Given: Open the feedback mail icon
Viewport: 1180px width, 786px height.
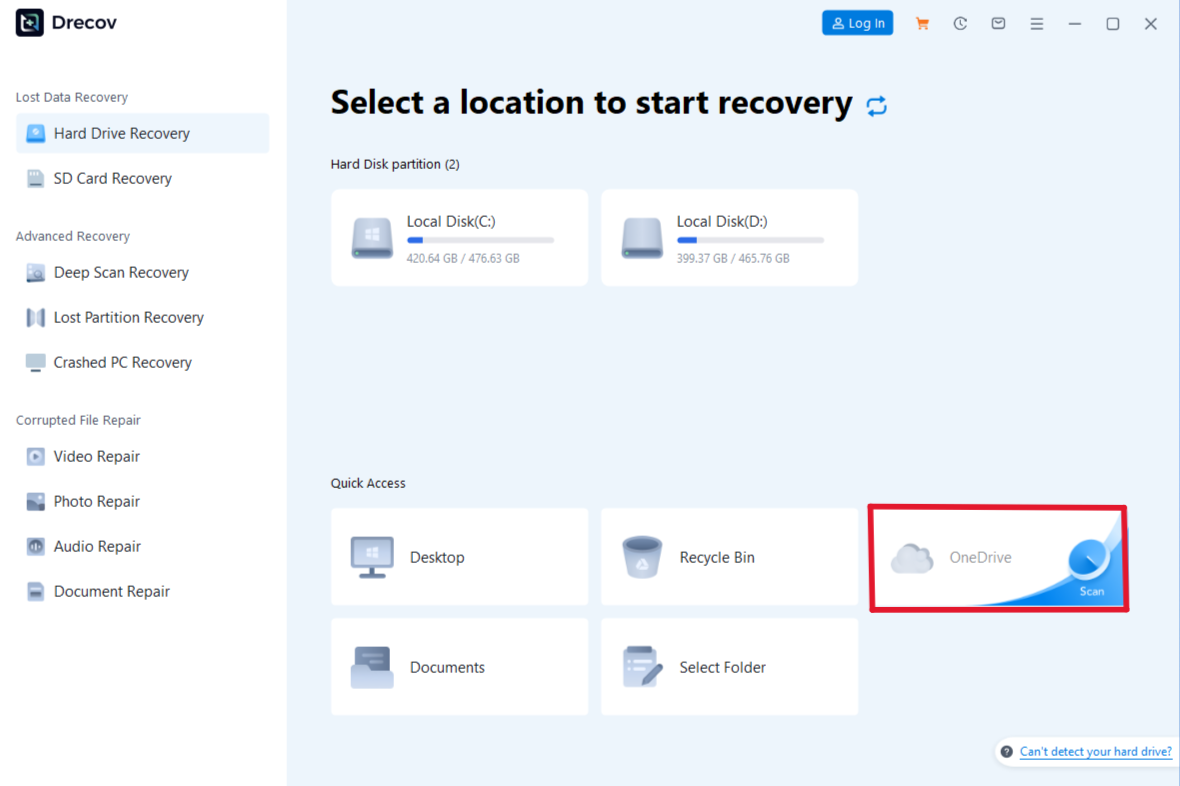Looking at the screenshot, I should pyautogui.click(x=998, y=22).
